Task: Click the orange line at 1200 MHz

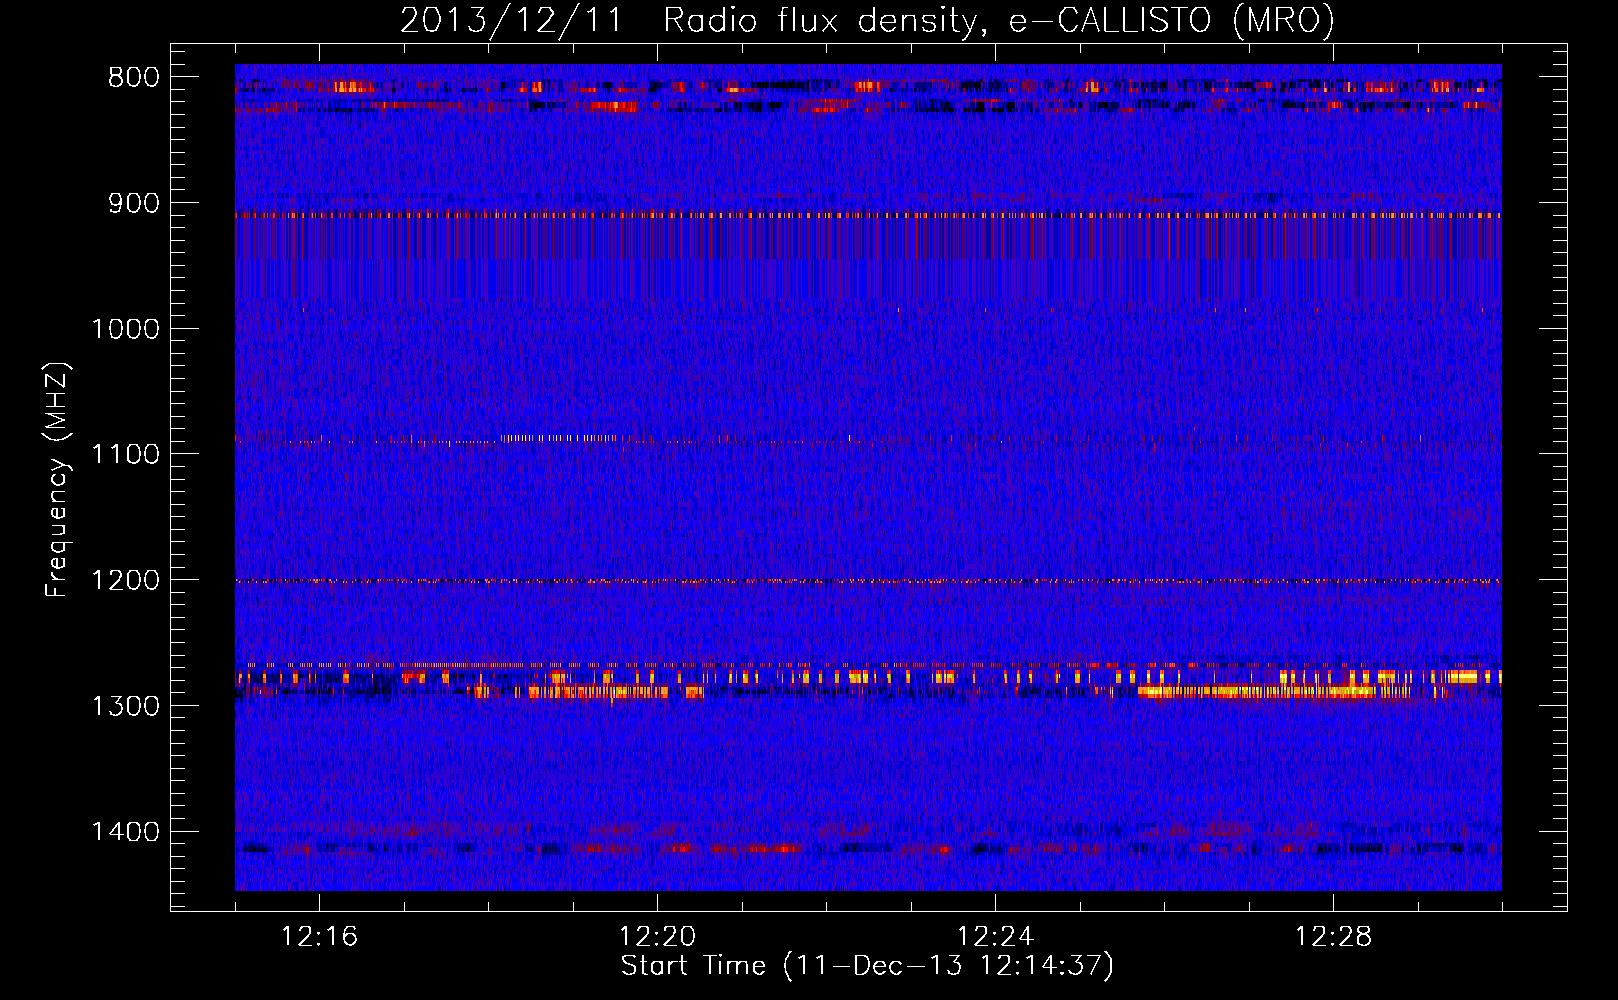Action: 868,581
